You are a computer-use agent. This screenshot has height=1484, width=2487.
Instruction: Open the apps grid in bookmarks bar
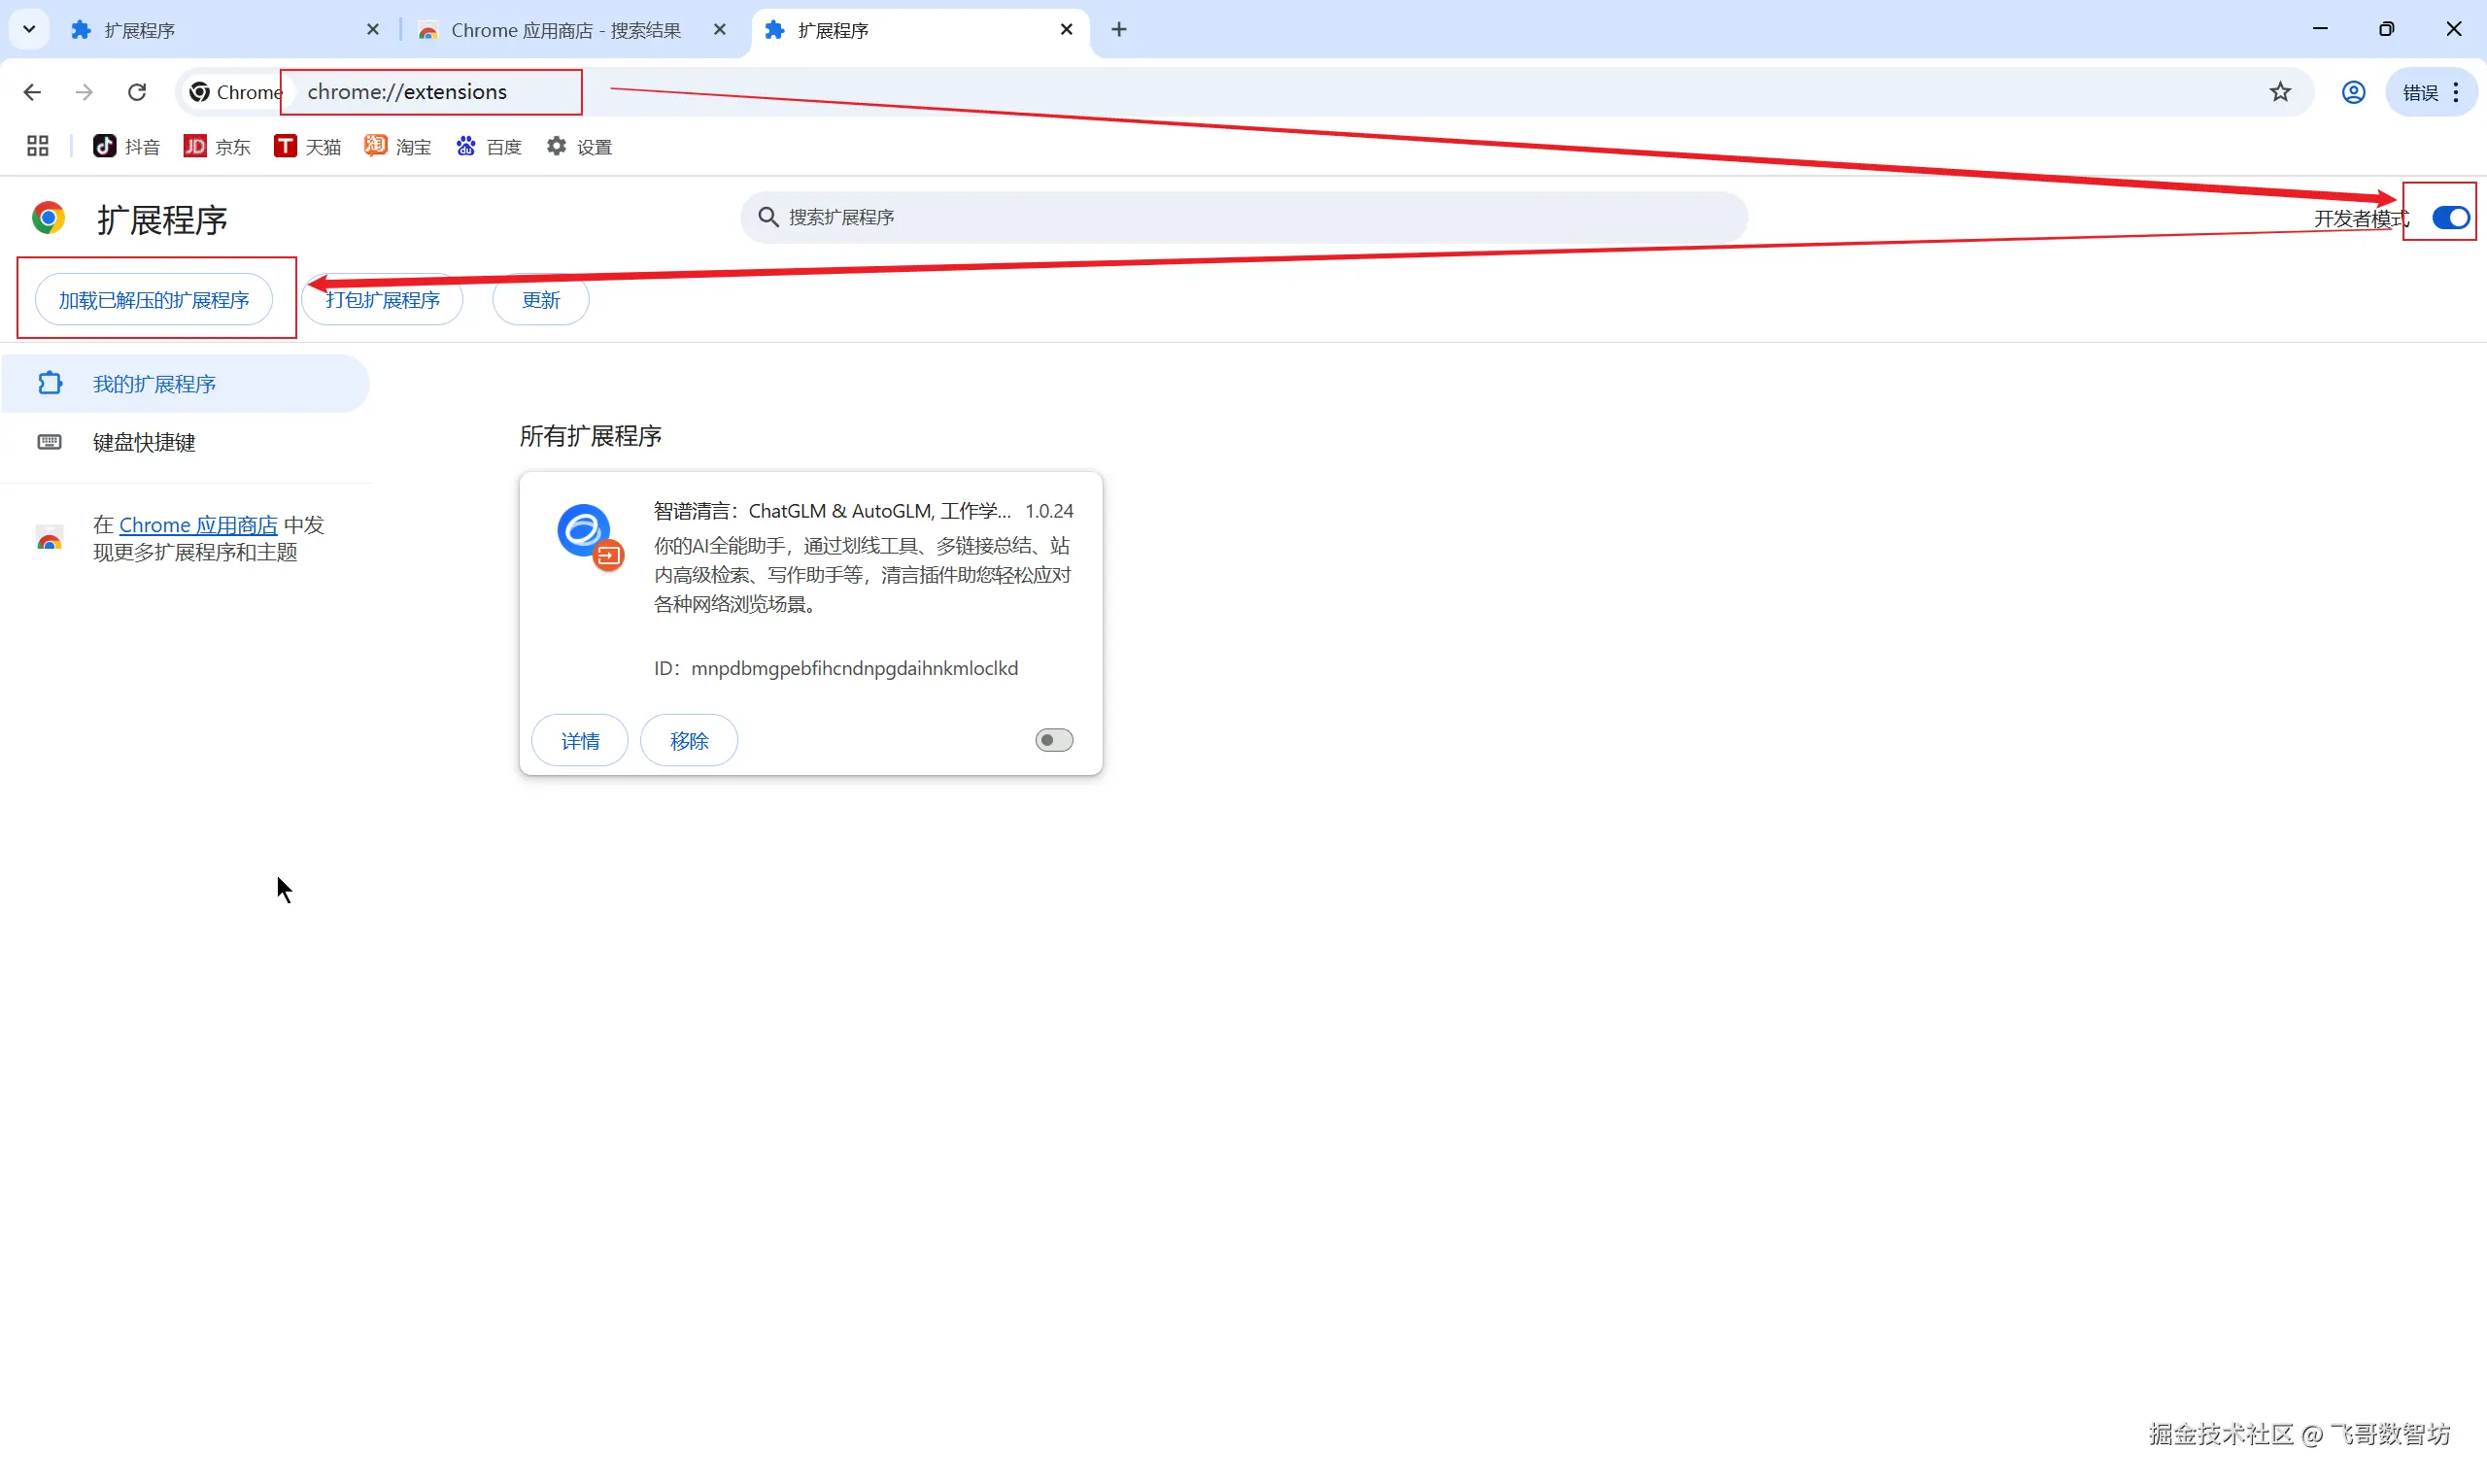click(x=37, y=147)
